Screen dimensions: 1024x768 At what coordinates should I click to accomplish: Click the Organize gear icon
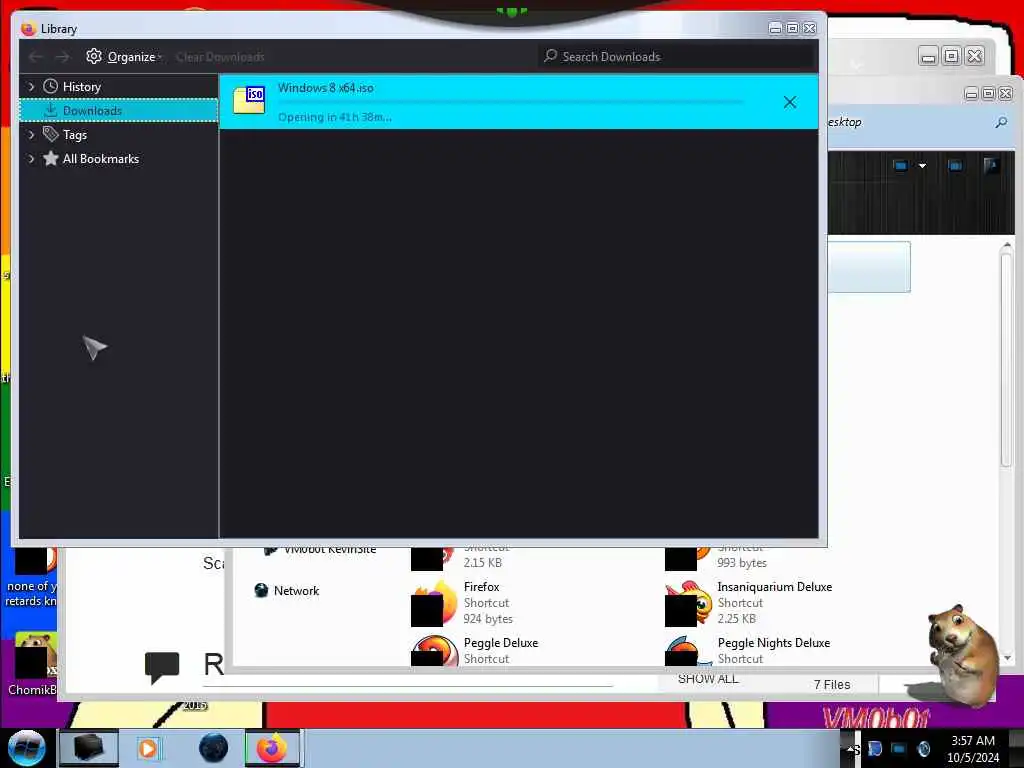pyautogui.click(x=94, y=56)
